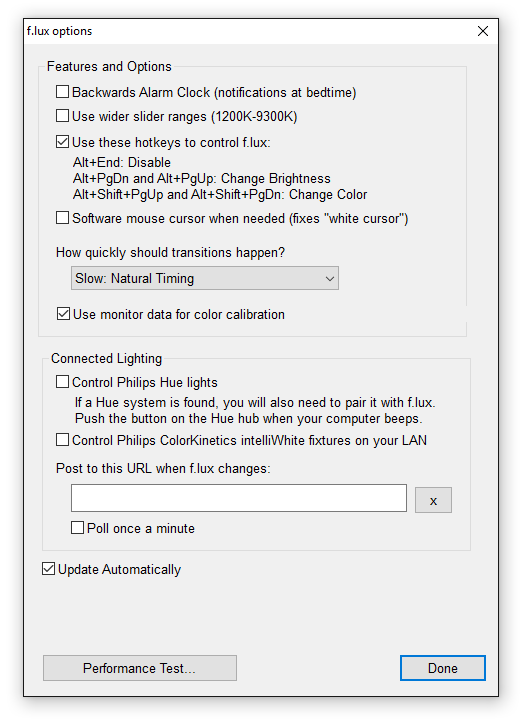Click the Connected Lighting group heading
Viewport: 529px width, 726px height.
click(x=106, y=358)
